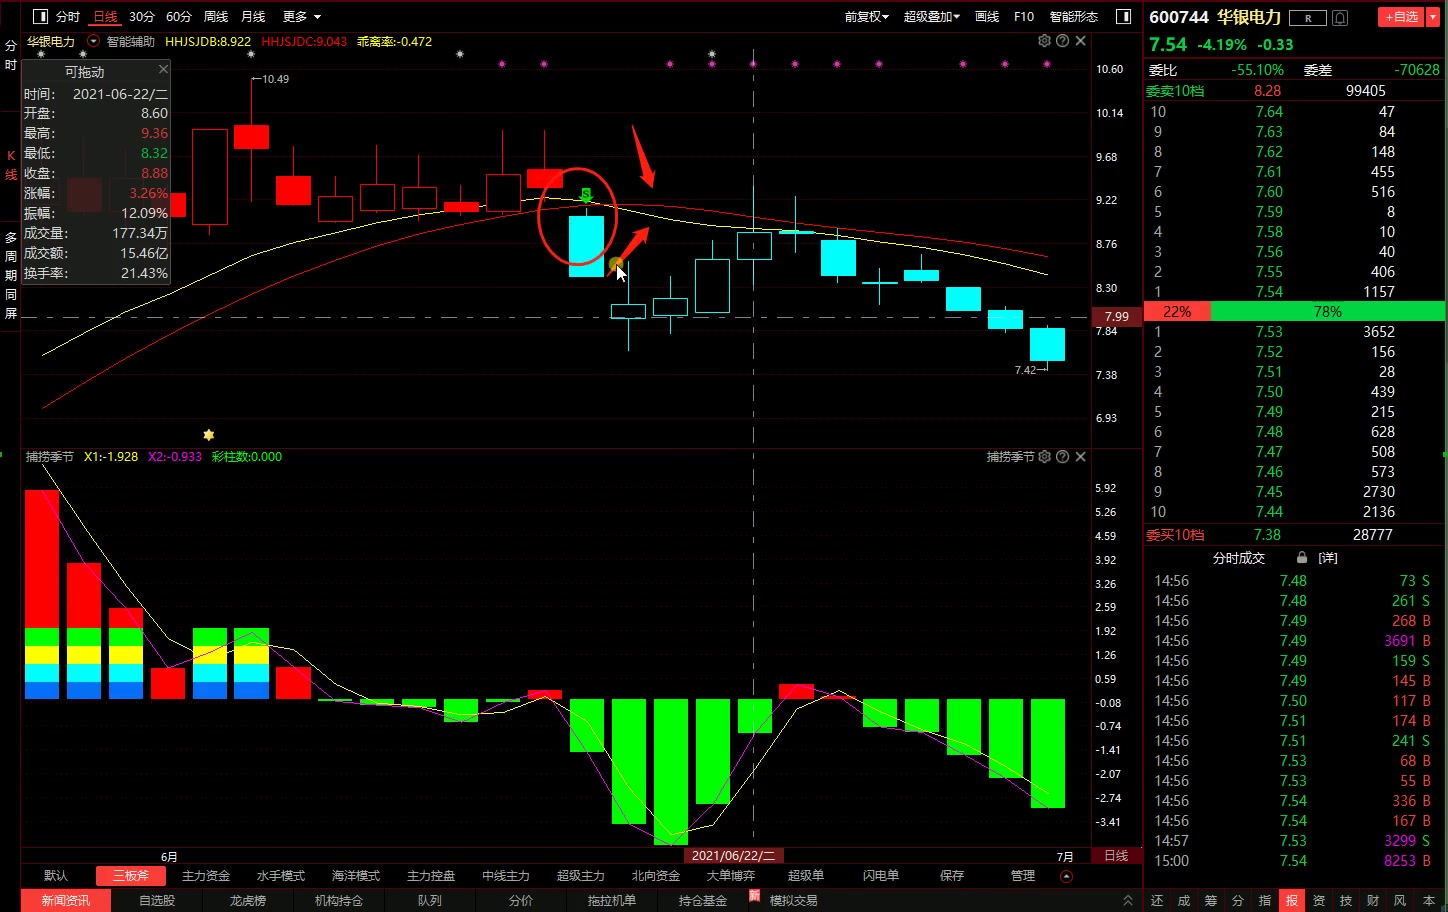Click the red 22% segment of ratio bar

[x=1177, y=312]
